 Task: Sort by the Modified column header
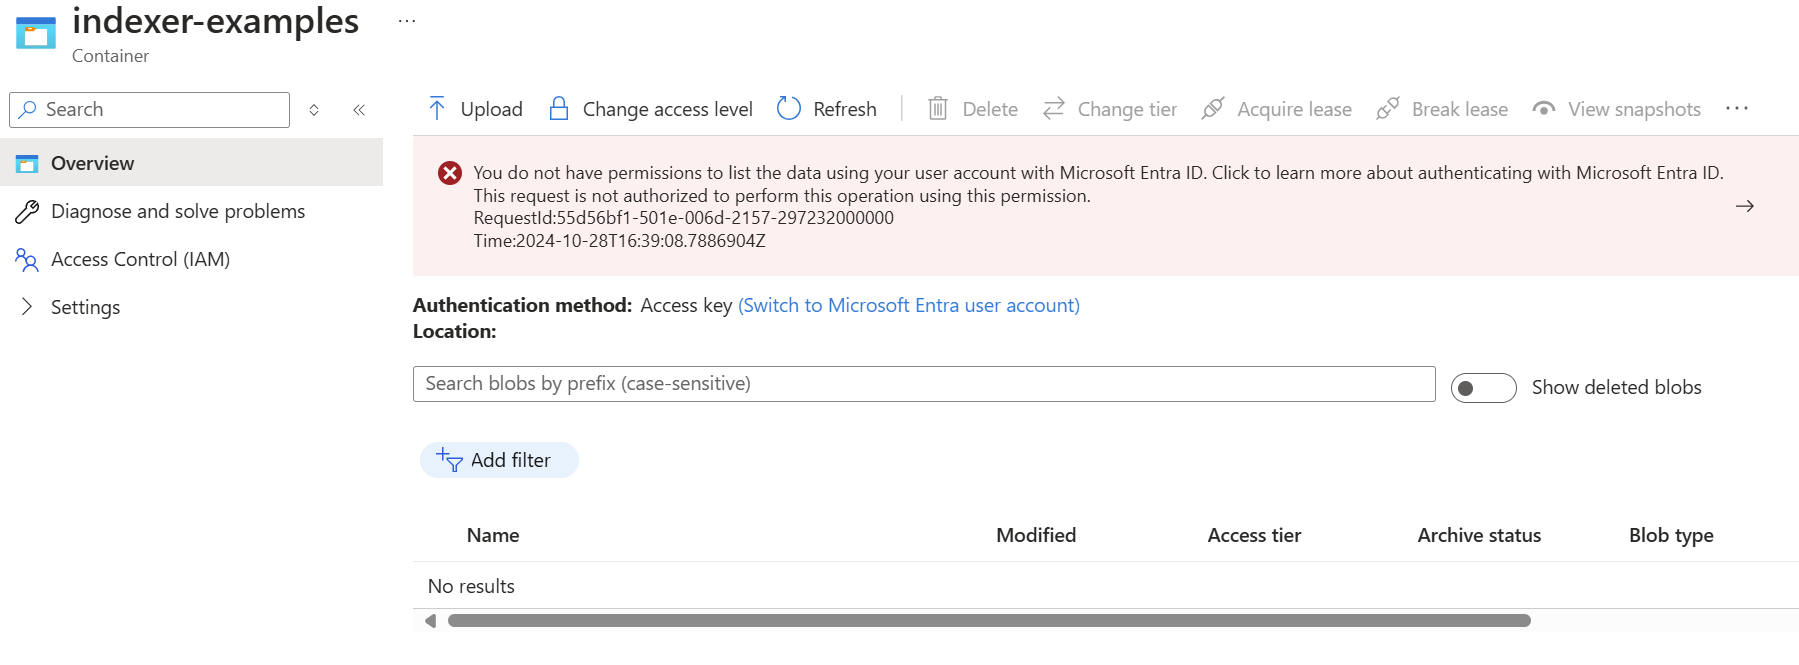click(1036, 535)
